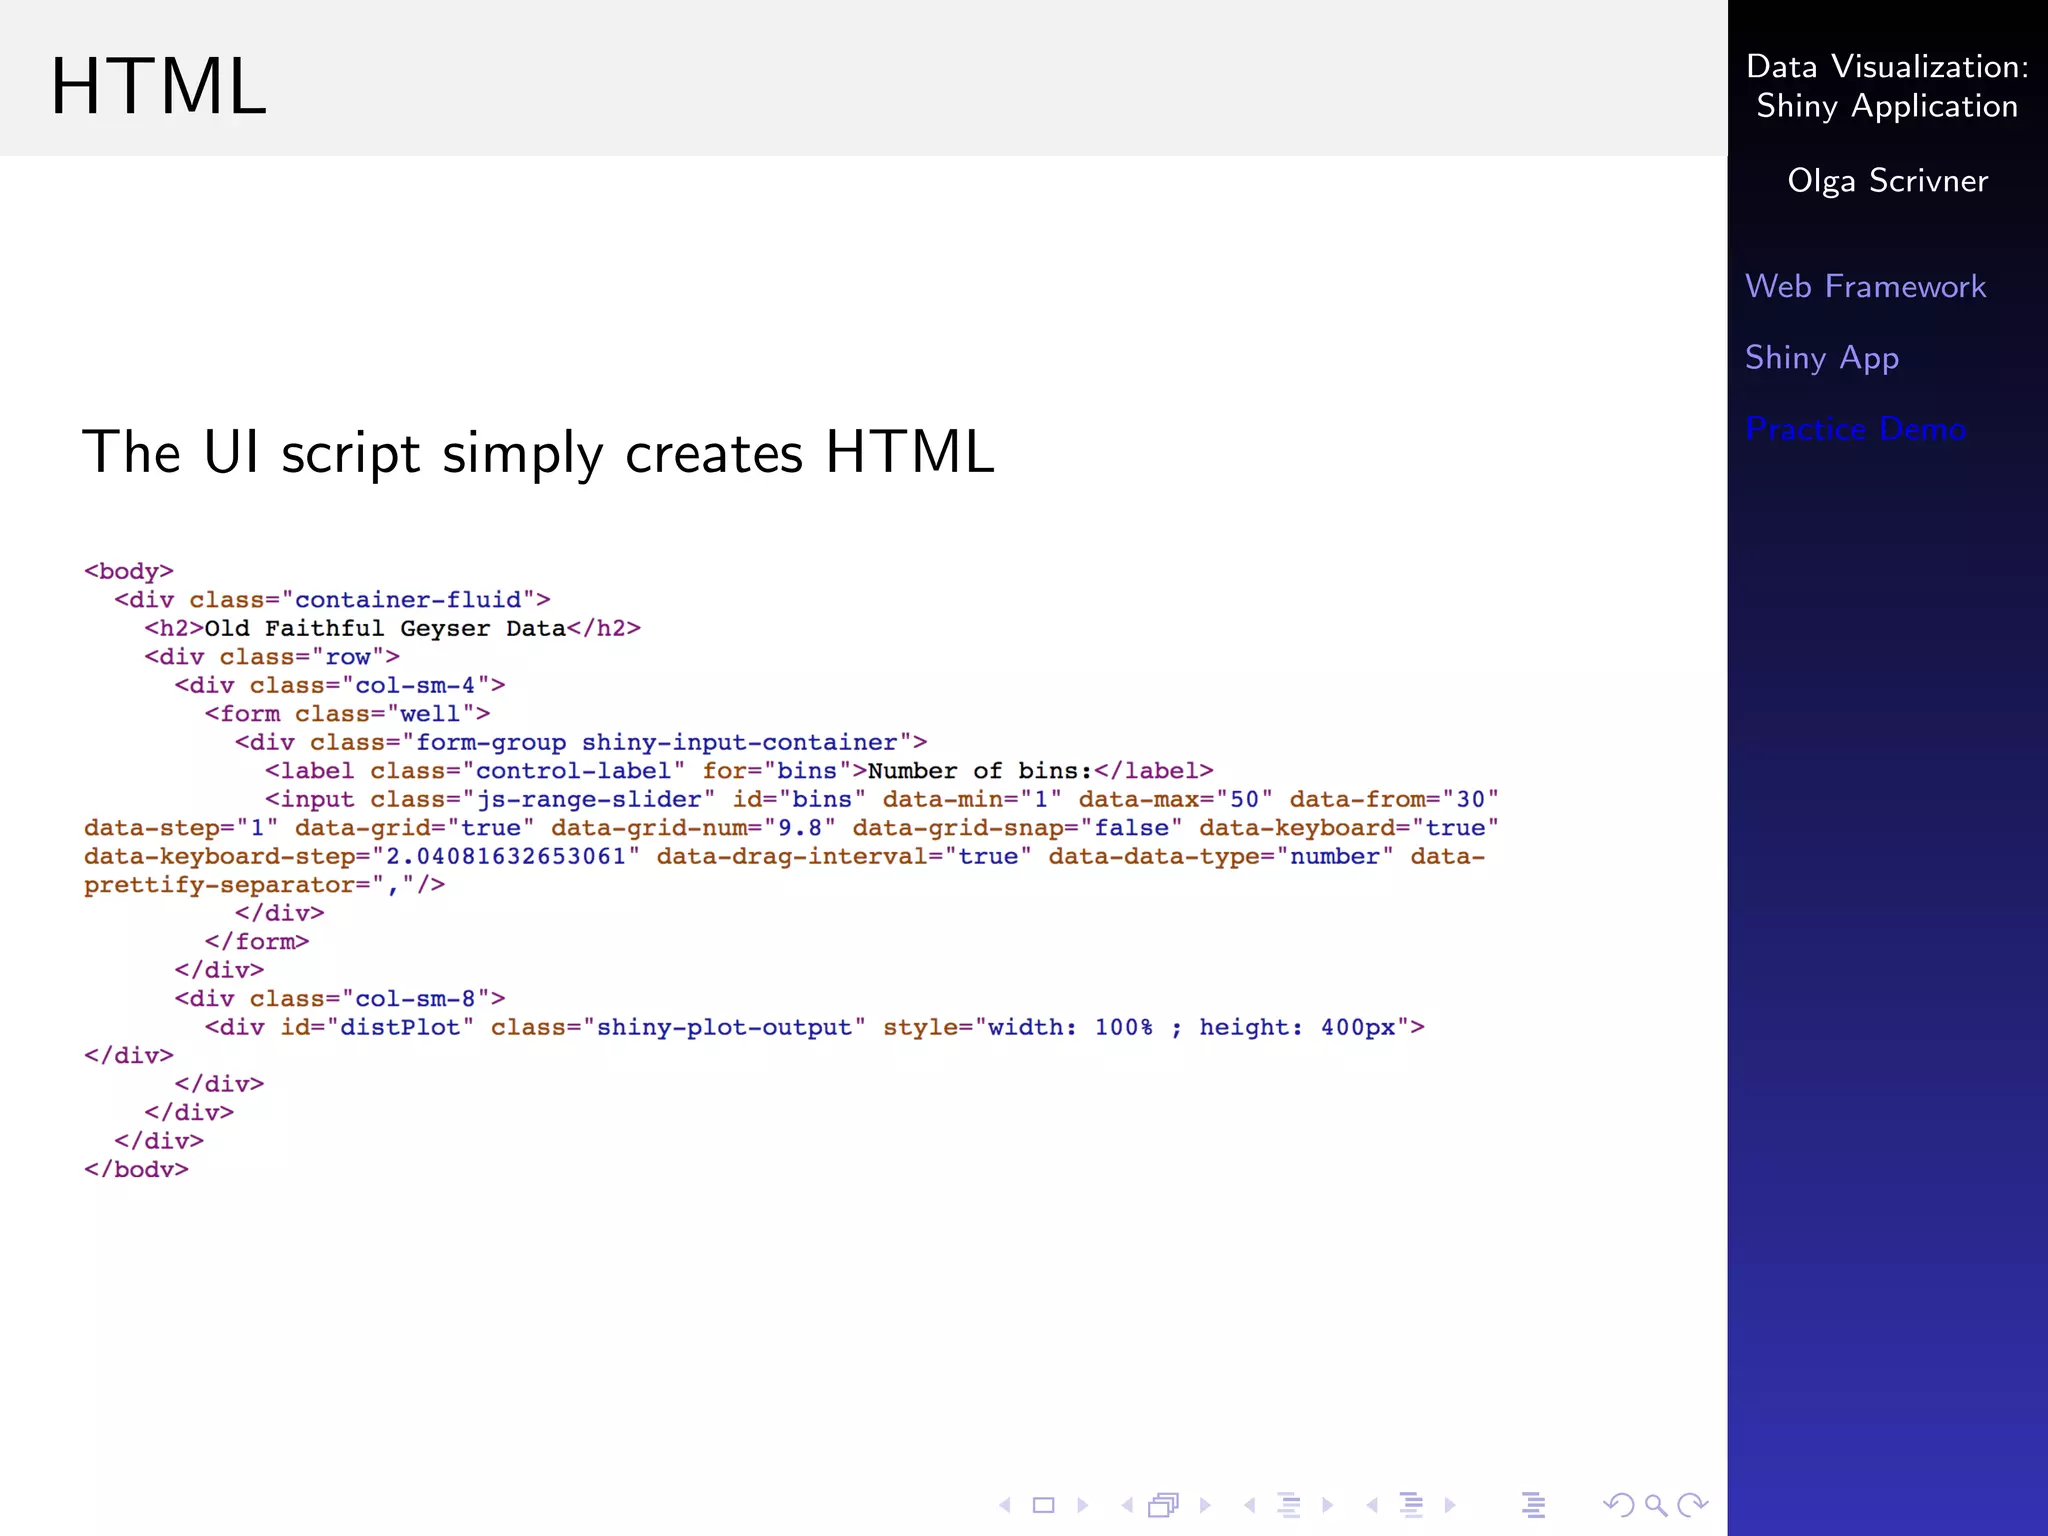Click the col-sm-8 div line
Image resolution: width=2048 pixels, height=1536 pixels.
click(340, 999)
